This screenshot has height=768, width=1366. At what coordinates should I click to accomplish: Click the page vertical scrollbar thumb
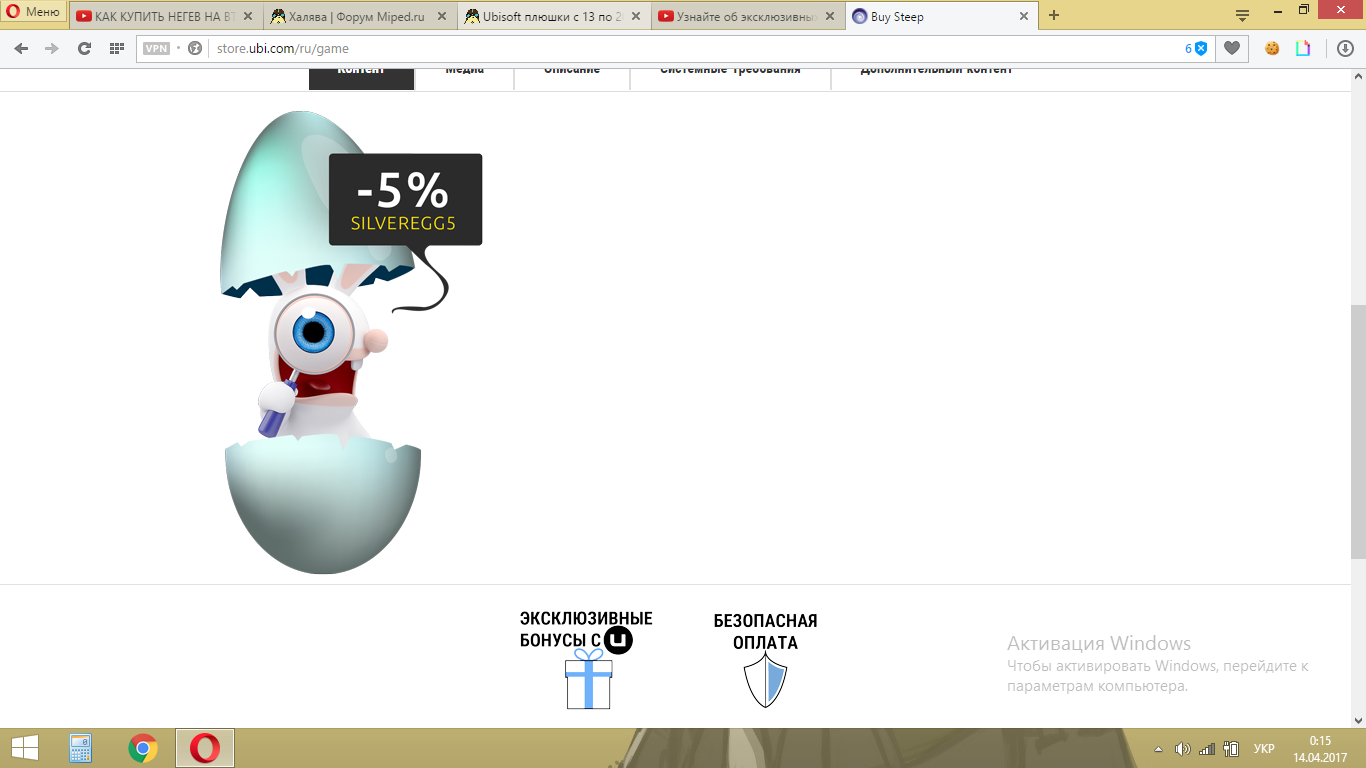1358,431
